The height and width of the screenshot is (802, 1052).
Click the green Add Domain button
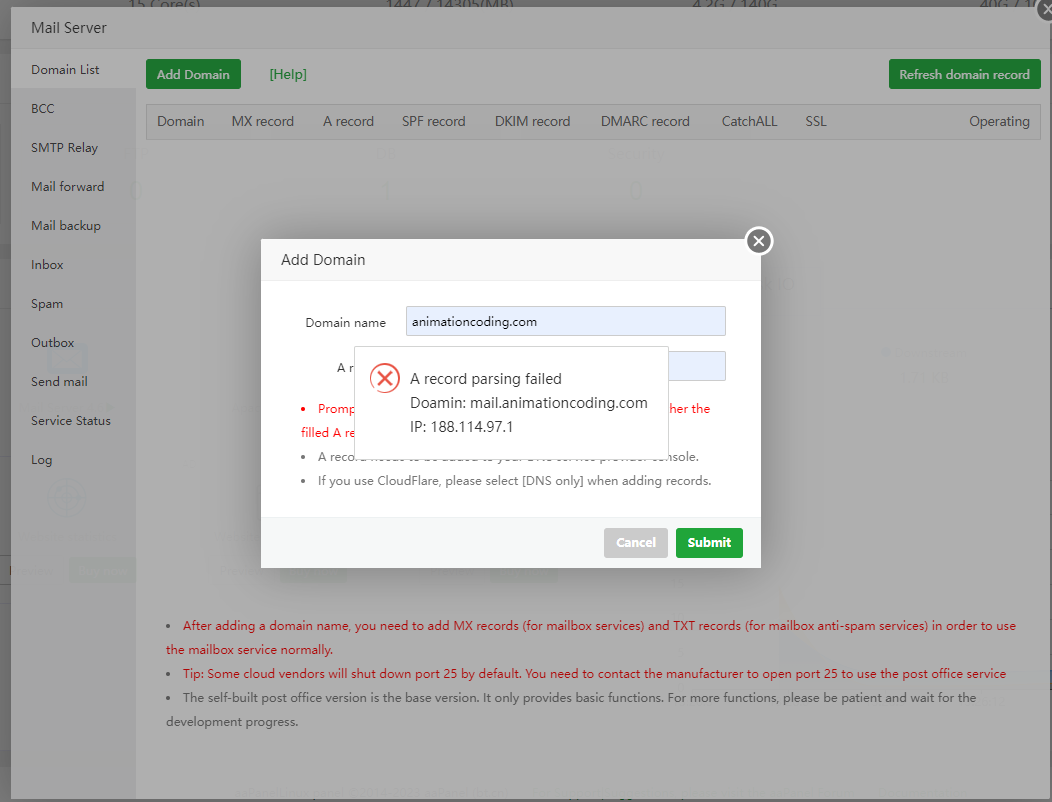193,74
